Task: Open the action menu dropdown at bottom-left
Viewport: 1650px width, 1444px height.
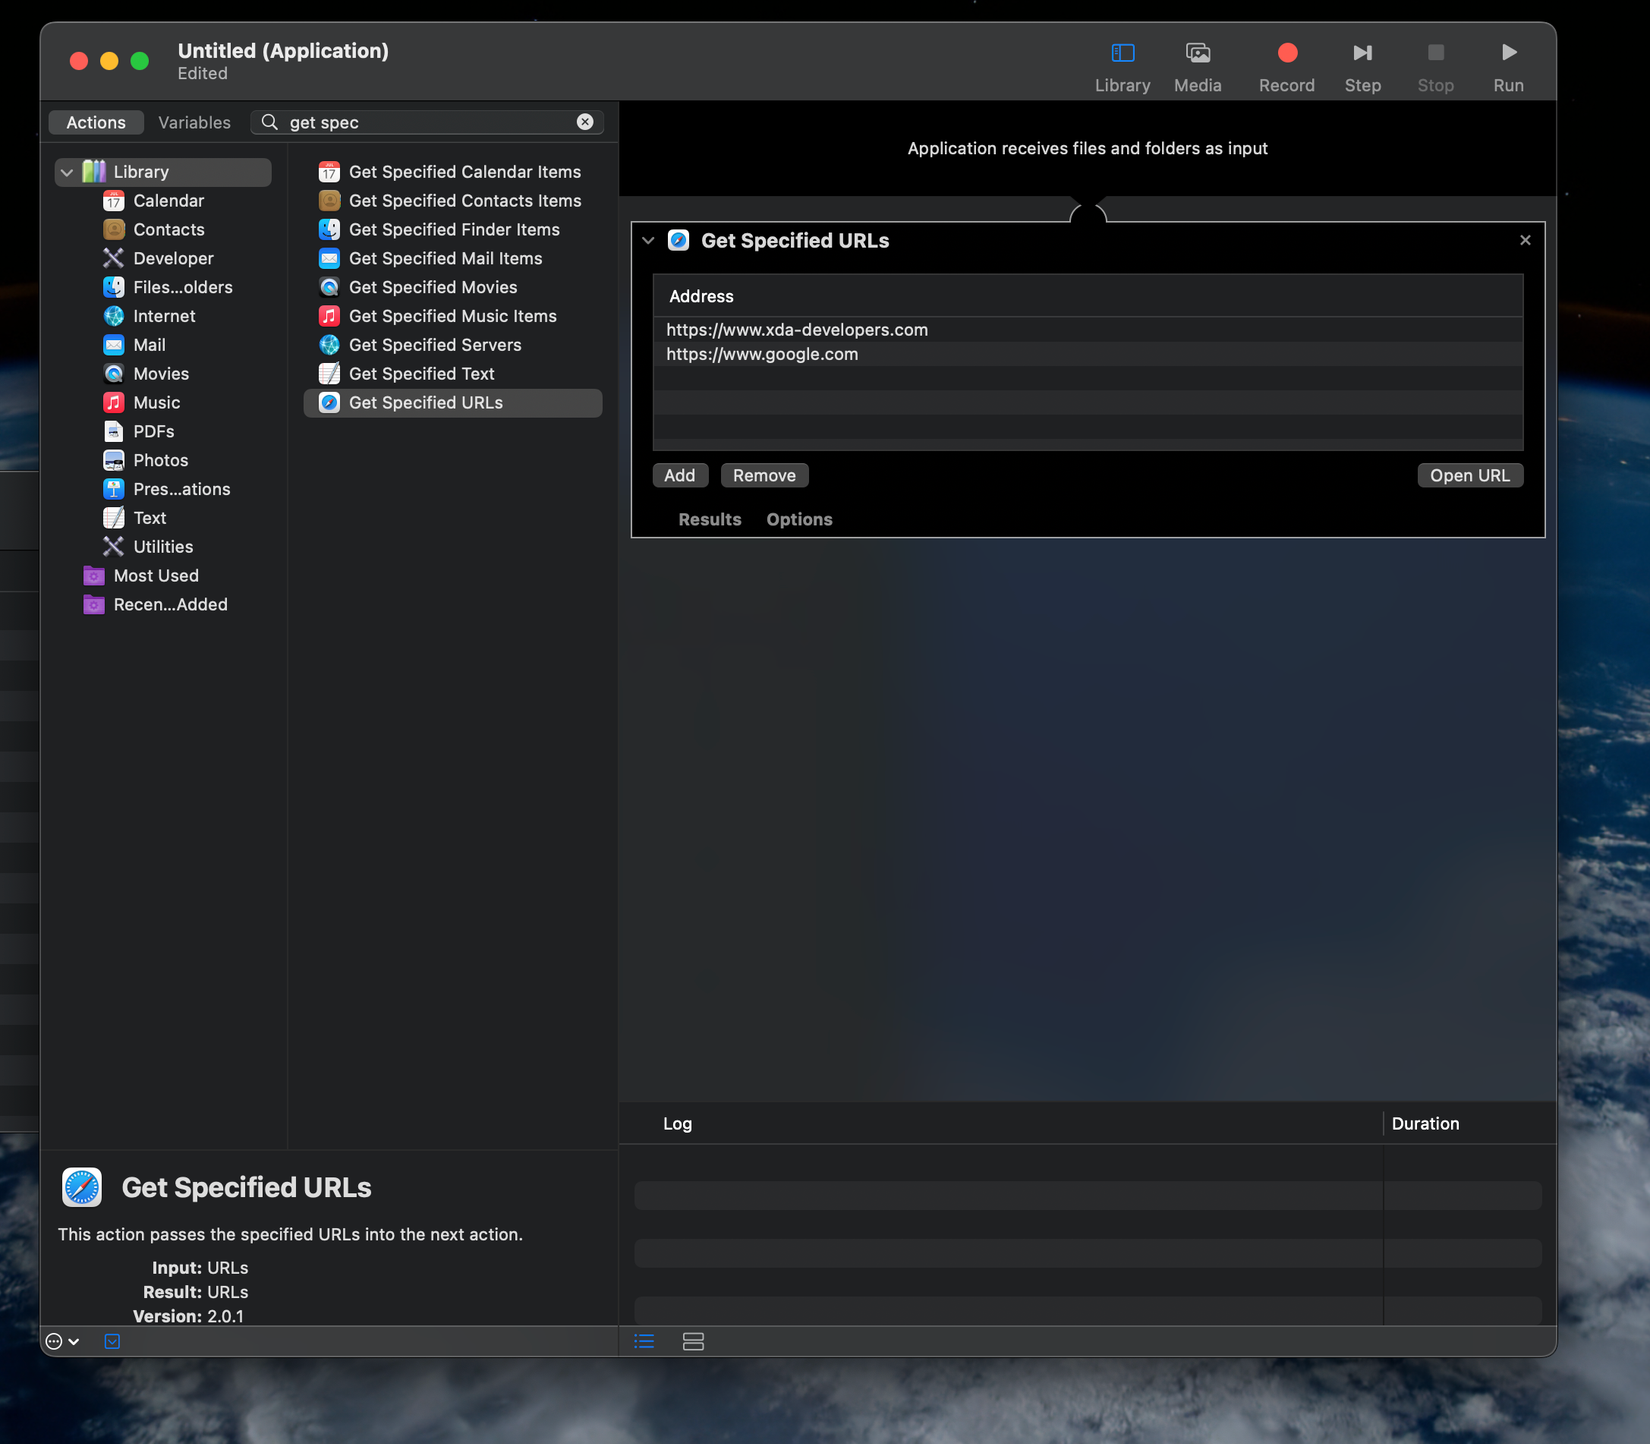Action: coord(62,1342)
